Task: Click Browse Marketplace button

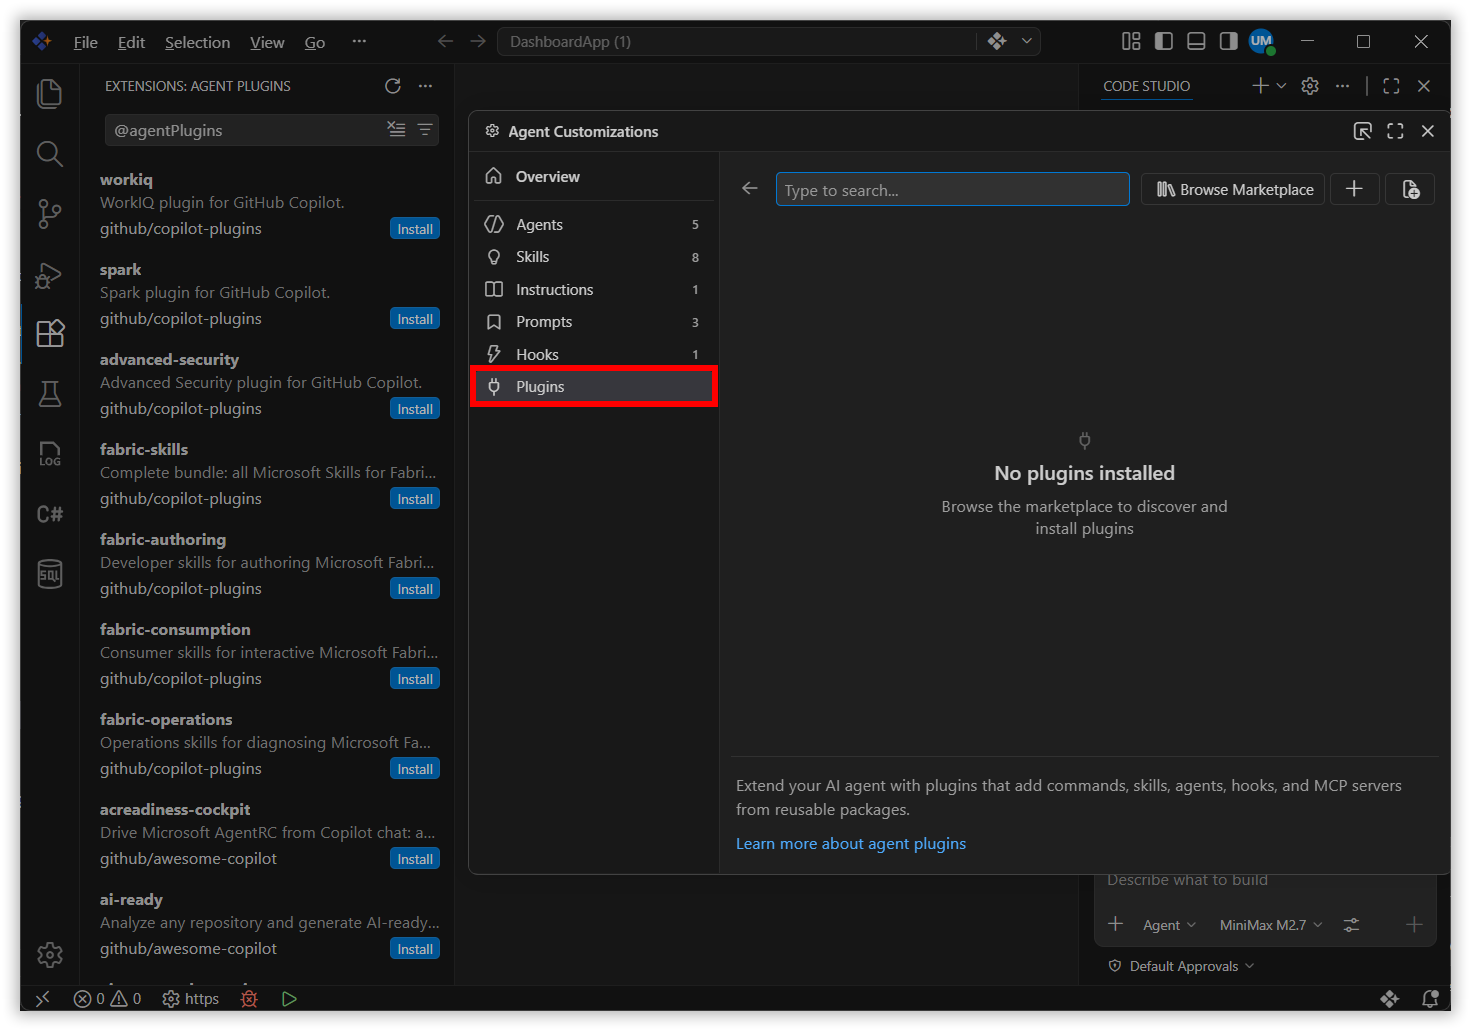Action: [1233, 189]
